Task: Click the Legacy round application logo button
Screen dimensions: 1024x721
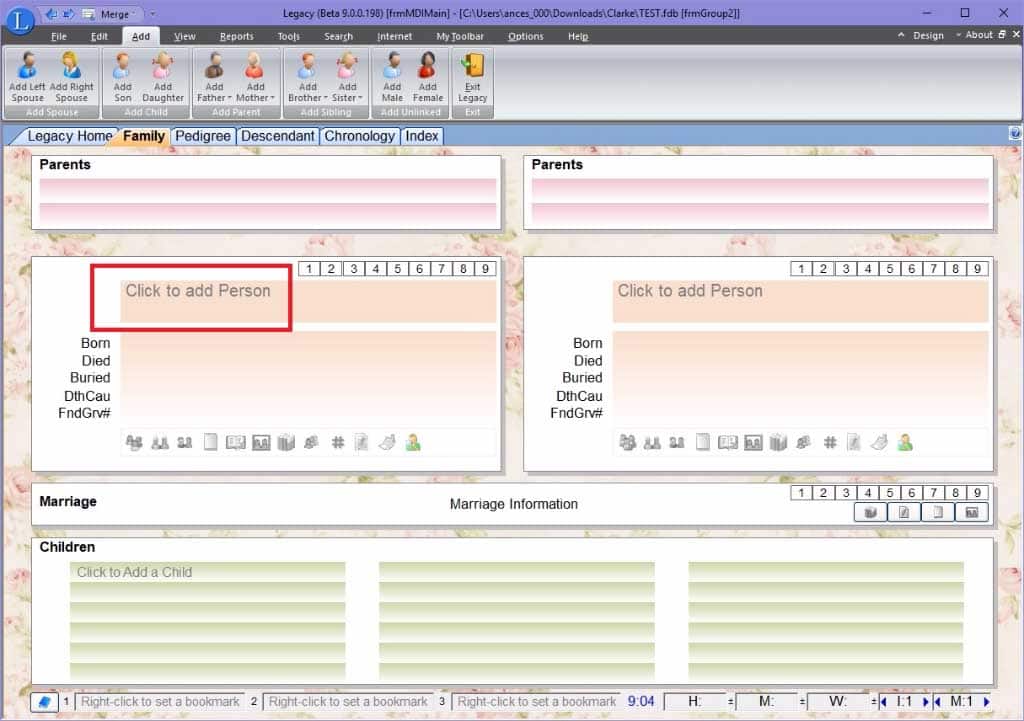Action: (20, 21)
